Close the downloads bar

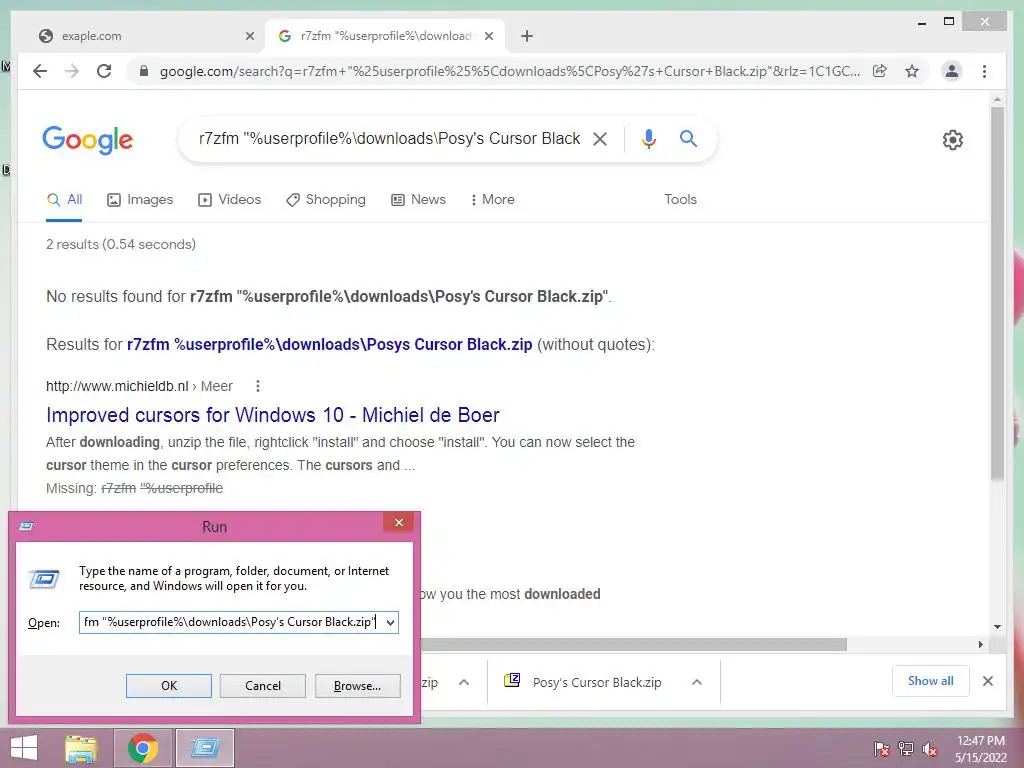pos(987,681)
